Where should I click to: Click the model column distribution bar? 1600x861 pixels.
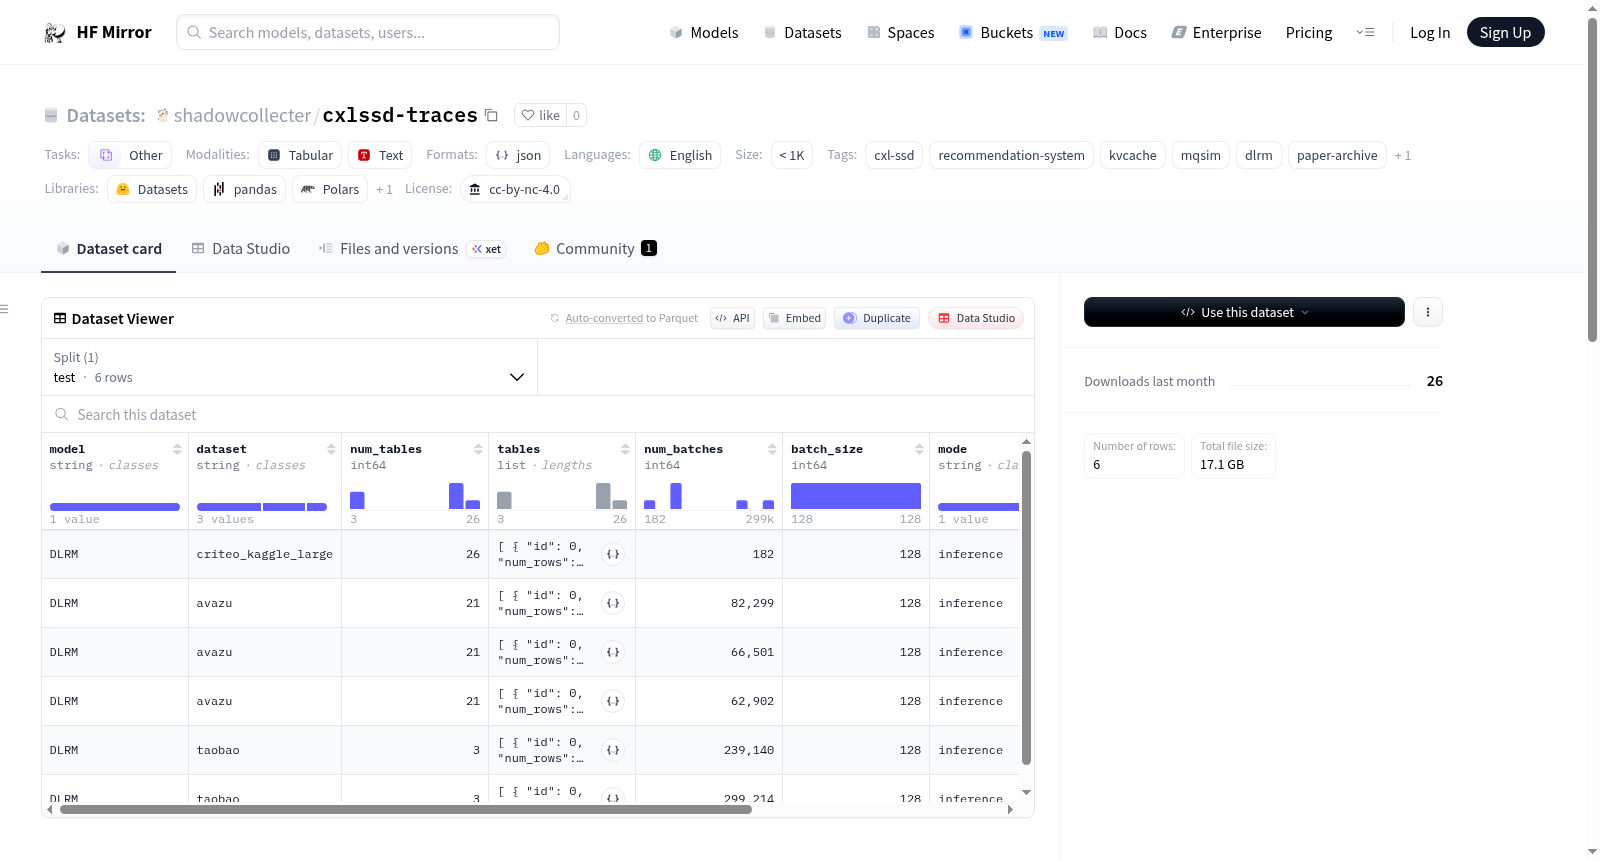[115, 507]
